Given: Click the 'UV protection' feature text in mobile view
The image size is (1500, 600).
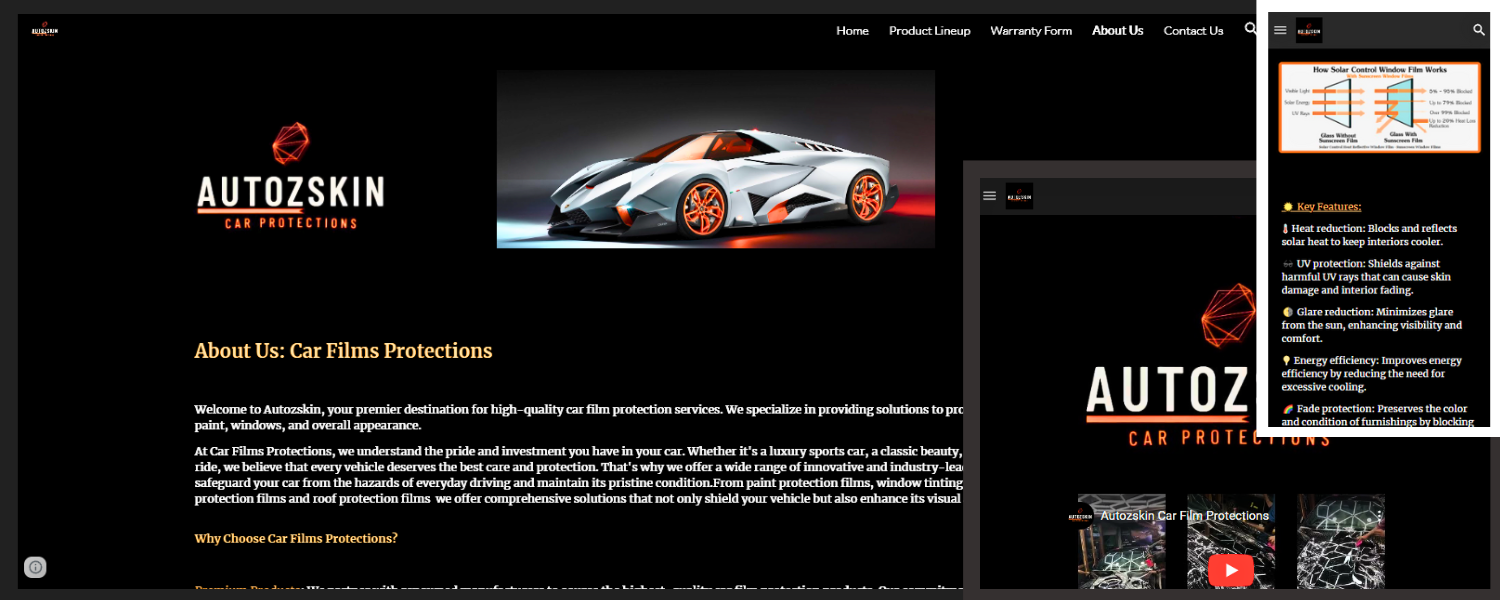Looking at the screenshot, I should (1366, 277).
